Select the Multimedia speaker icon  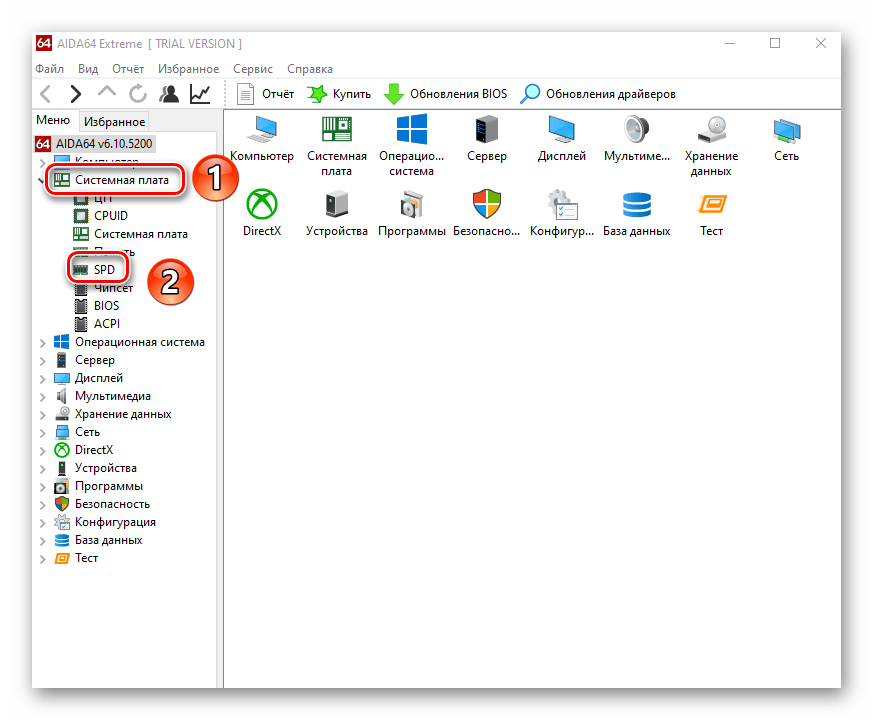637,130
